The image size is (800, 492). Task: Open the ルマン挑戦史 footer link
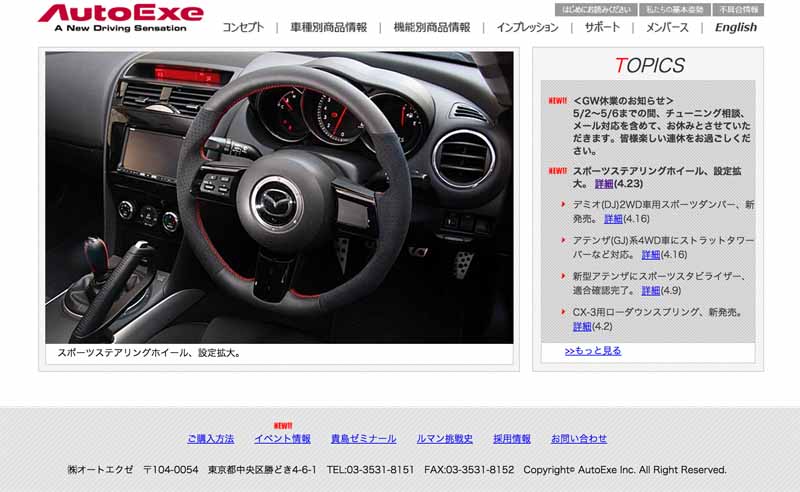pyautogui.click(x=445, y=439)
